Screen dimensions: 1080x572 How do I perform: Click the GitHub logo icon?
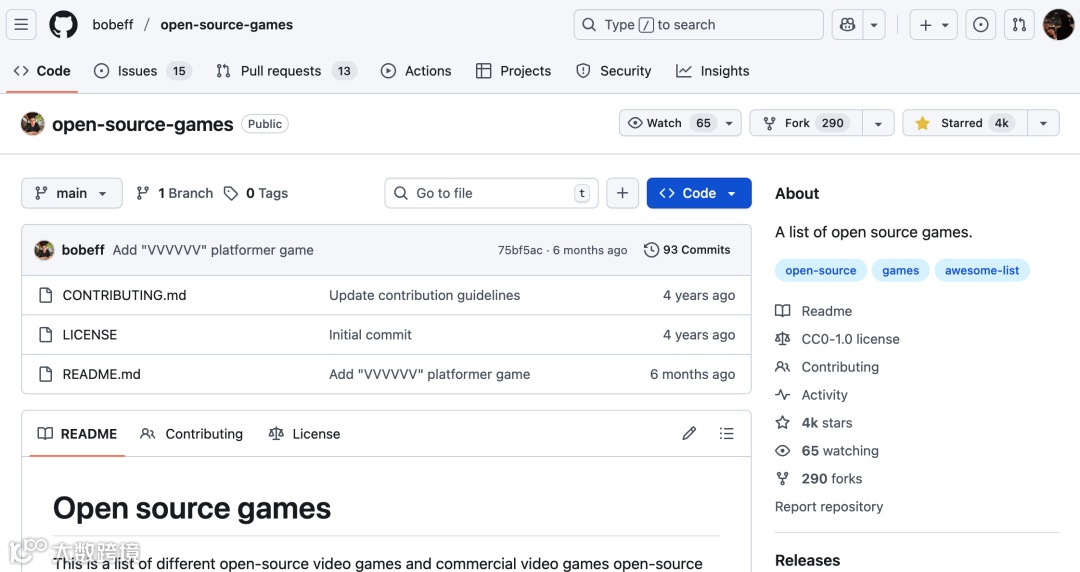pos(63,25)
